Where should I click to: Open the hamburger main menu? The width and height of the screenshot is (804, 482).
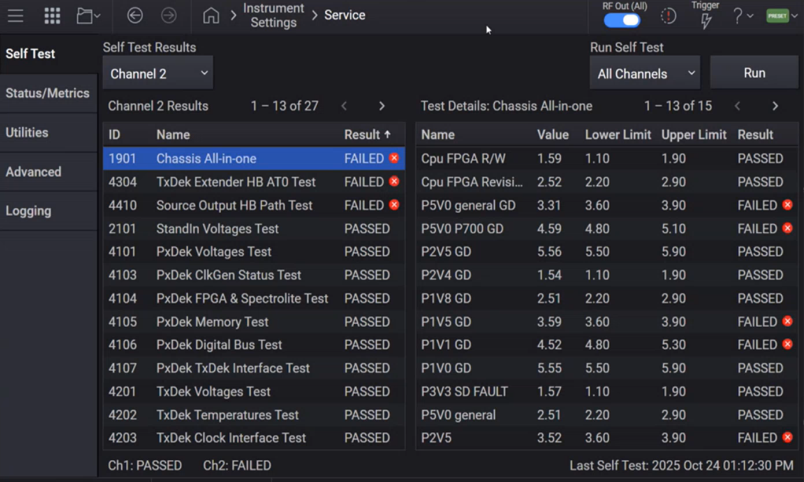(x=16, y=16)
